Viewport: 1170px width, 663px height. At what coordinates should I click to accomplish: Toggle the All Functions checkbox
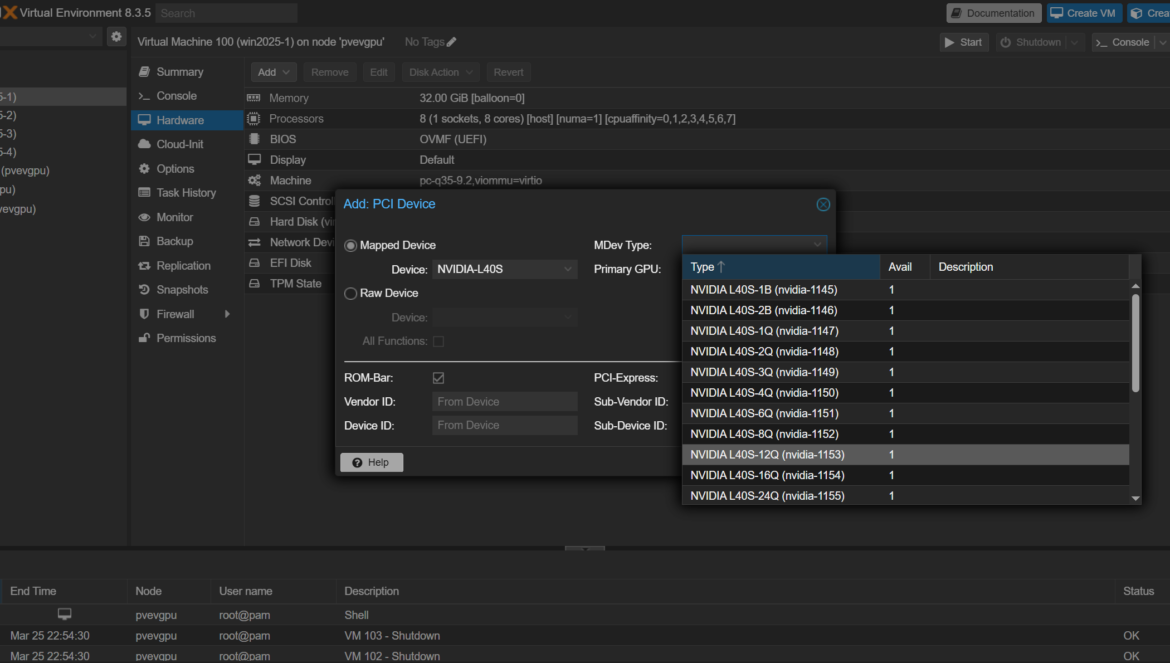click(438, 342)
